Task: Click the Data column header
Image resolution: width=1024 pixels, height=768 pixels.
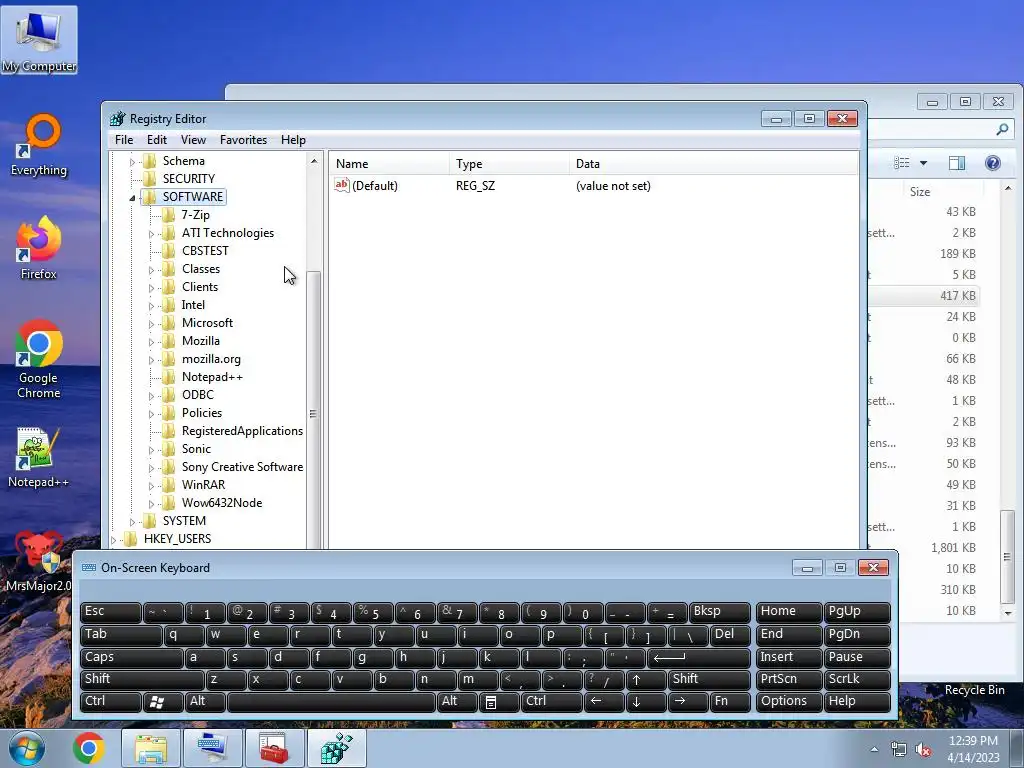Action: click(713, 164)
